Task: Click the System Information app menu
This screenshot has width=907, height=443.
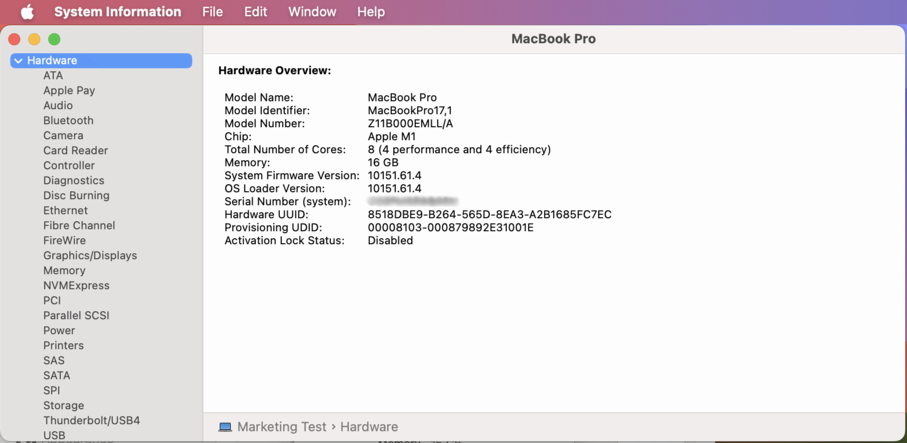Action: tap(117, 12)
